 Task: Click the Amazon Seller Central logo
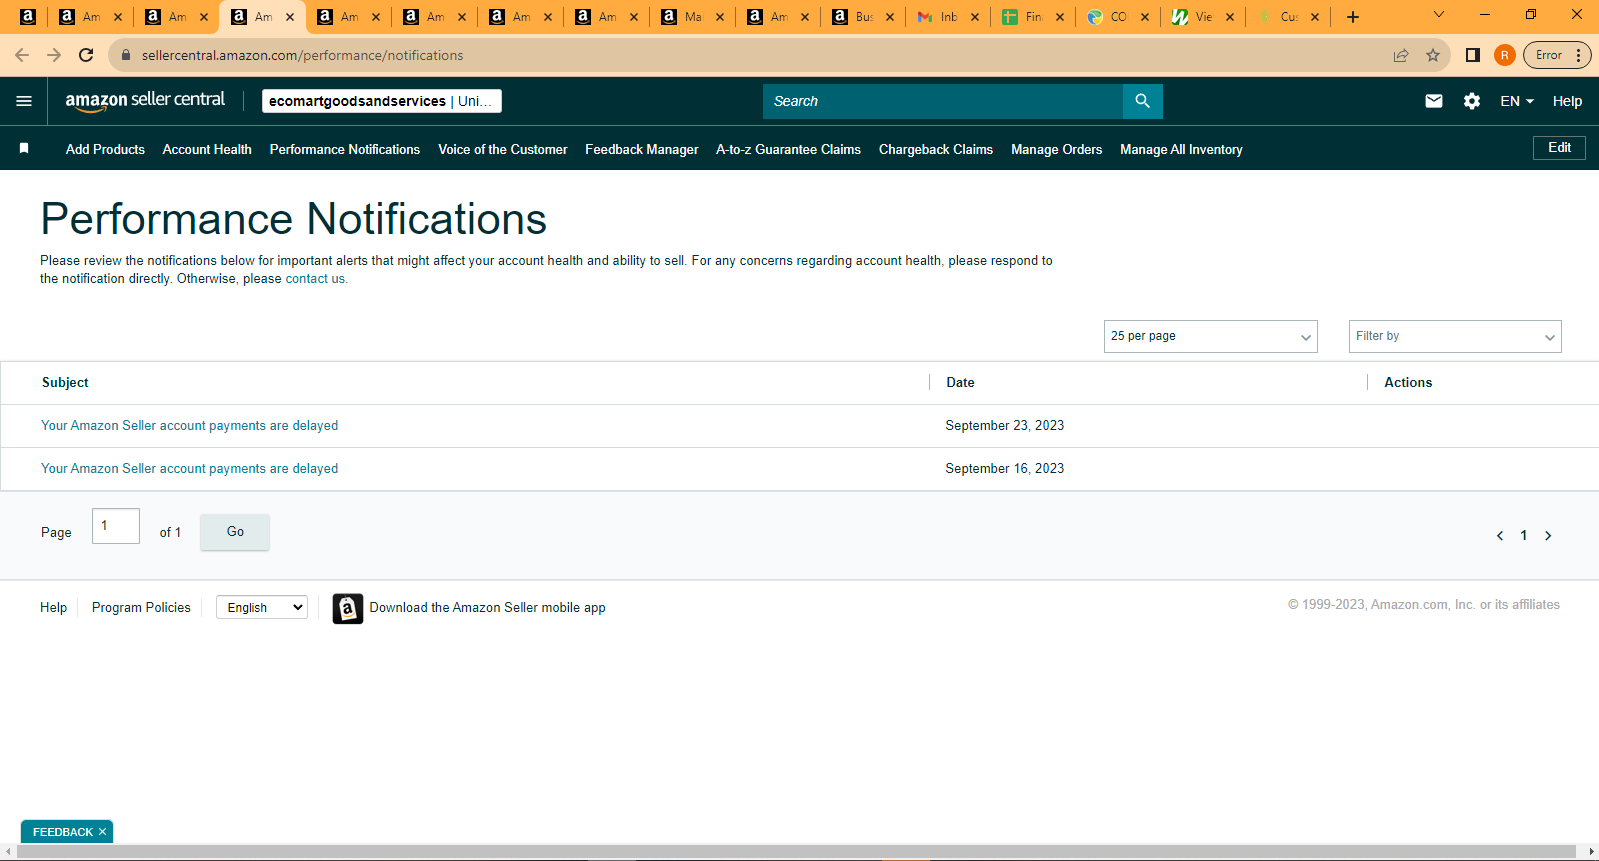[x=145, y=100]
